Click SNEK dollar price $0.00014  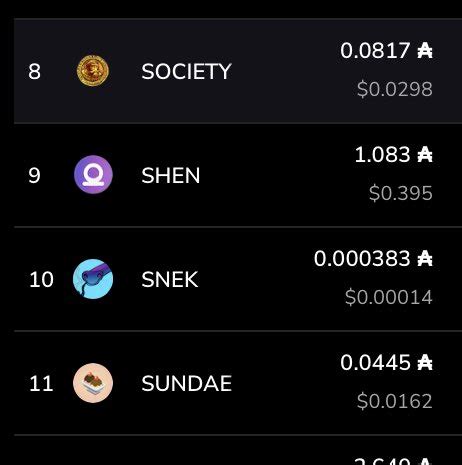[389, 297]
